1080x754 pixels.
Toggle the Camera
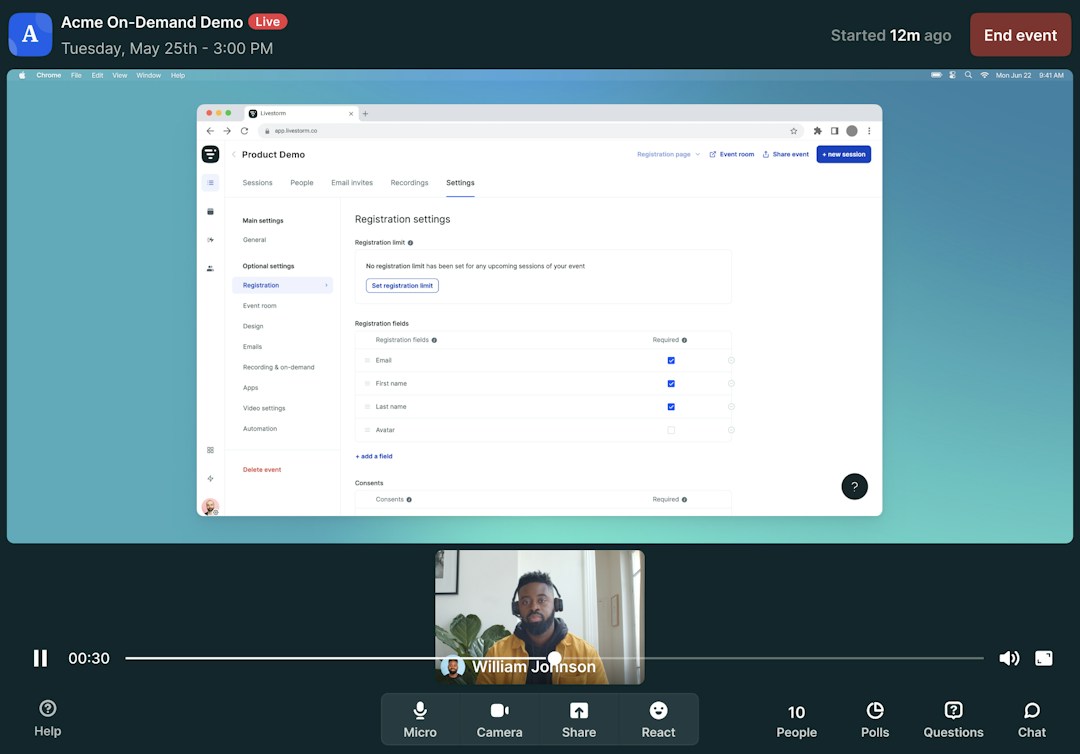[499, 720]
